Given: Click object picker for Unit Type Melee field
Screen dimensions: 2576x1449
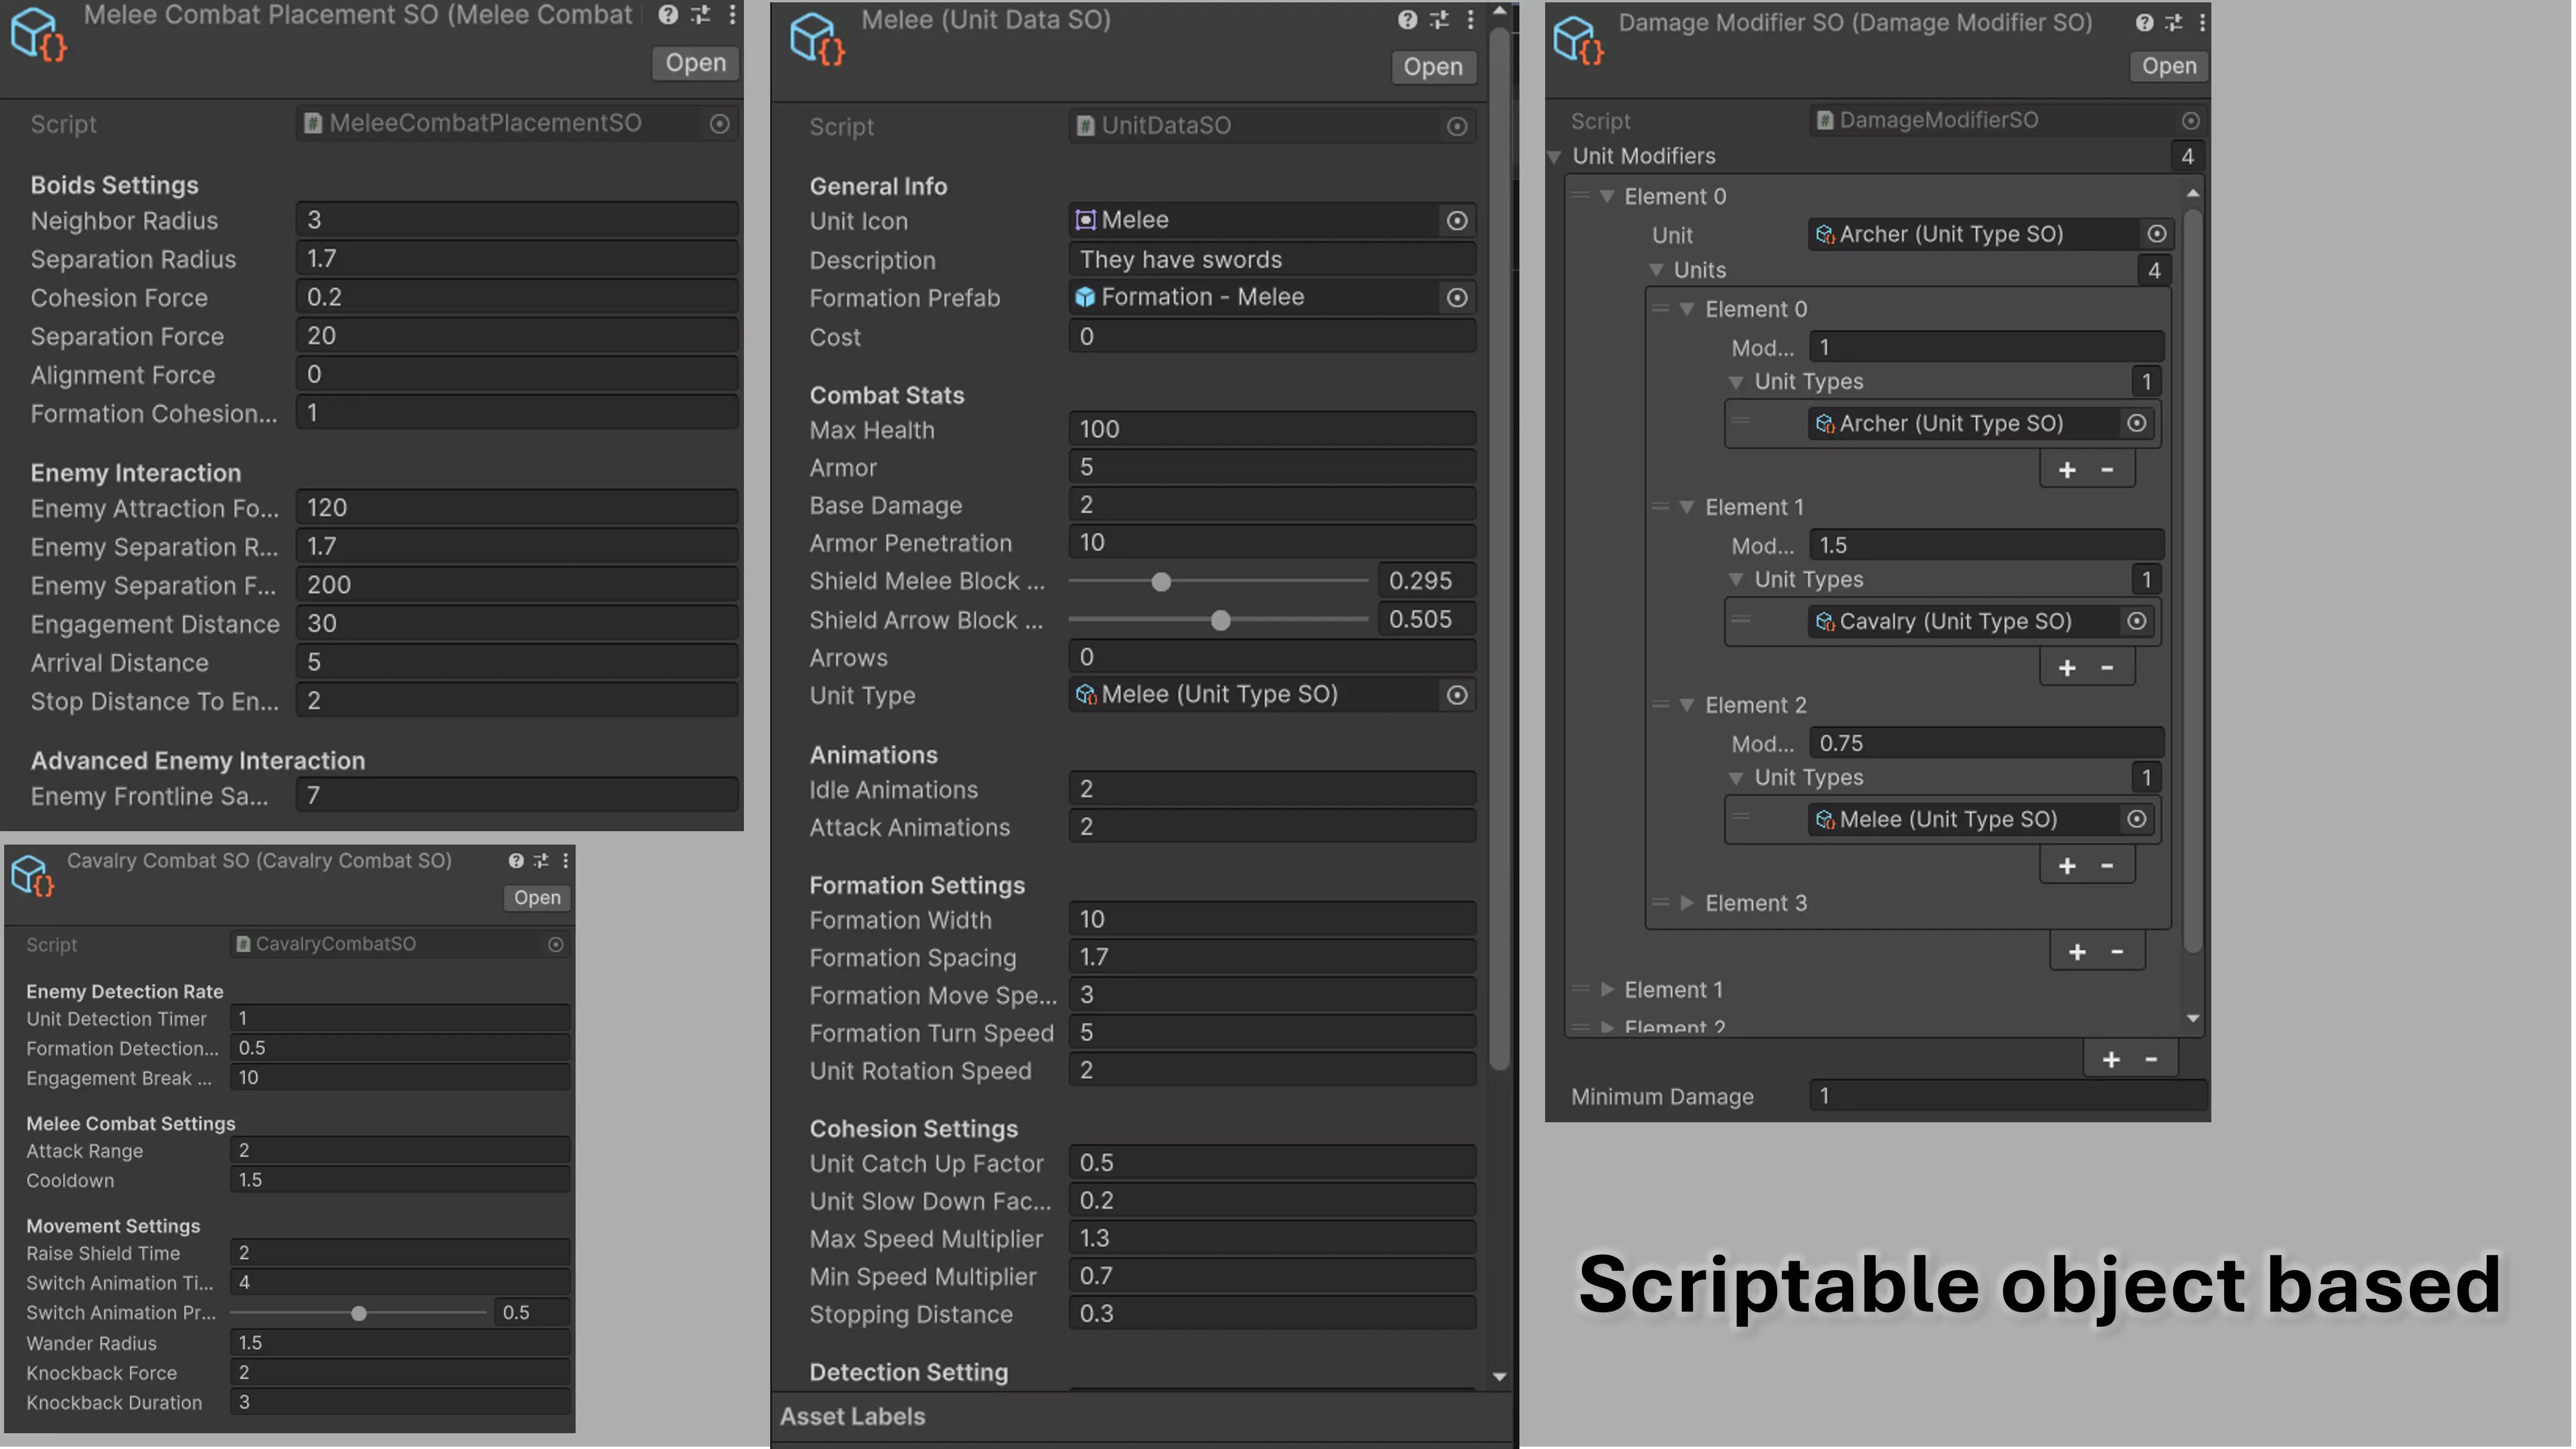Looking at the screenshot, I should (x=1457, y=695).
